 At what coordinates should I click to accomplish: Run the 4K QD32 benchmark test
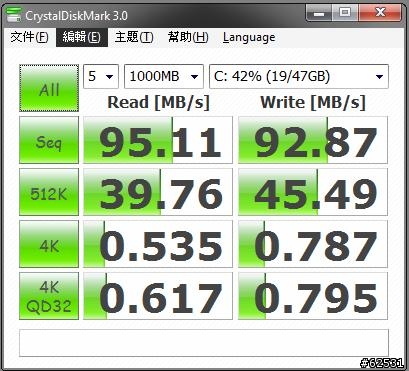pos(49,296)
